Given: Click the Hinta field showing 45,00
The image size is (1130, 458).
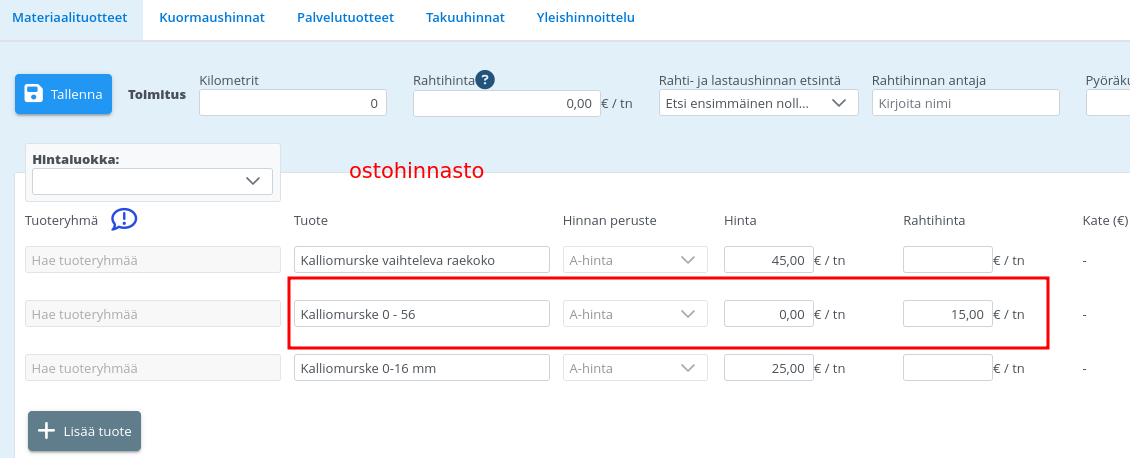Looking at the screenshot, I should (767, 260).
